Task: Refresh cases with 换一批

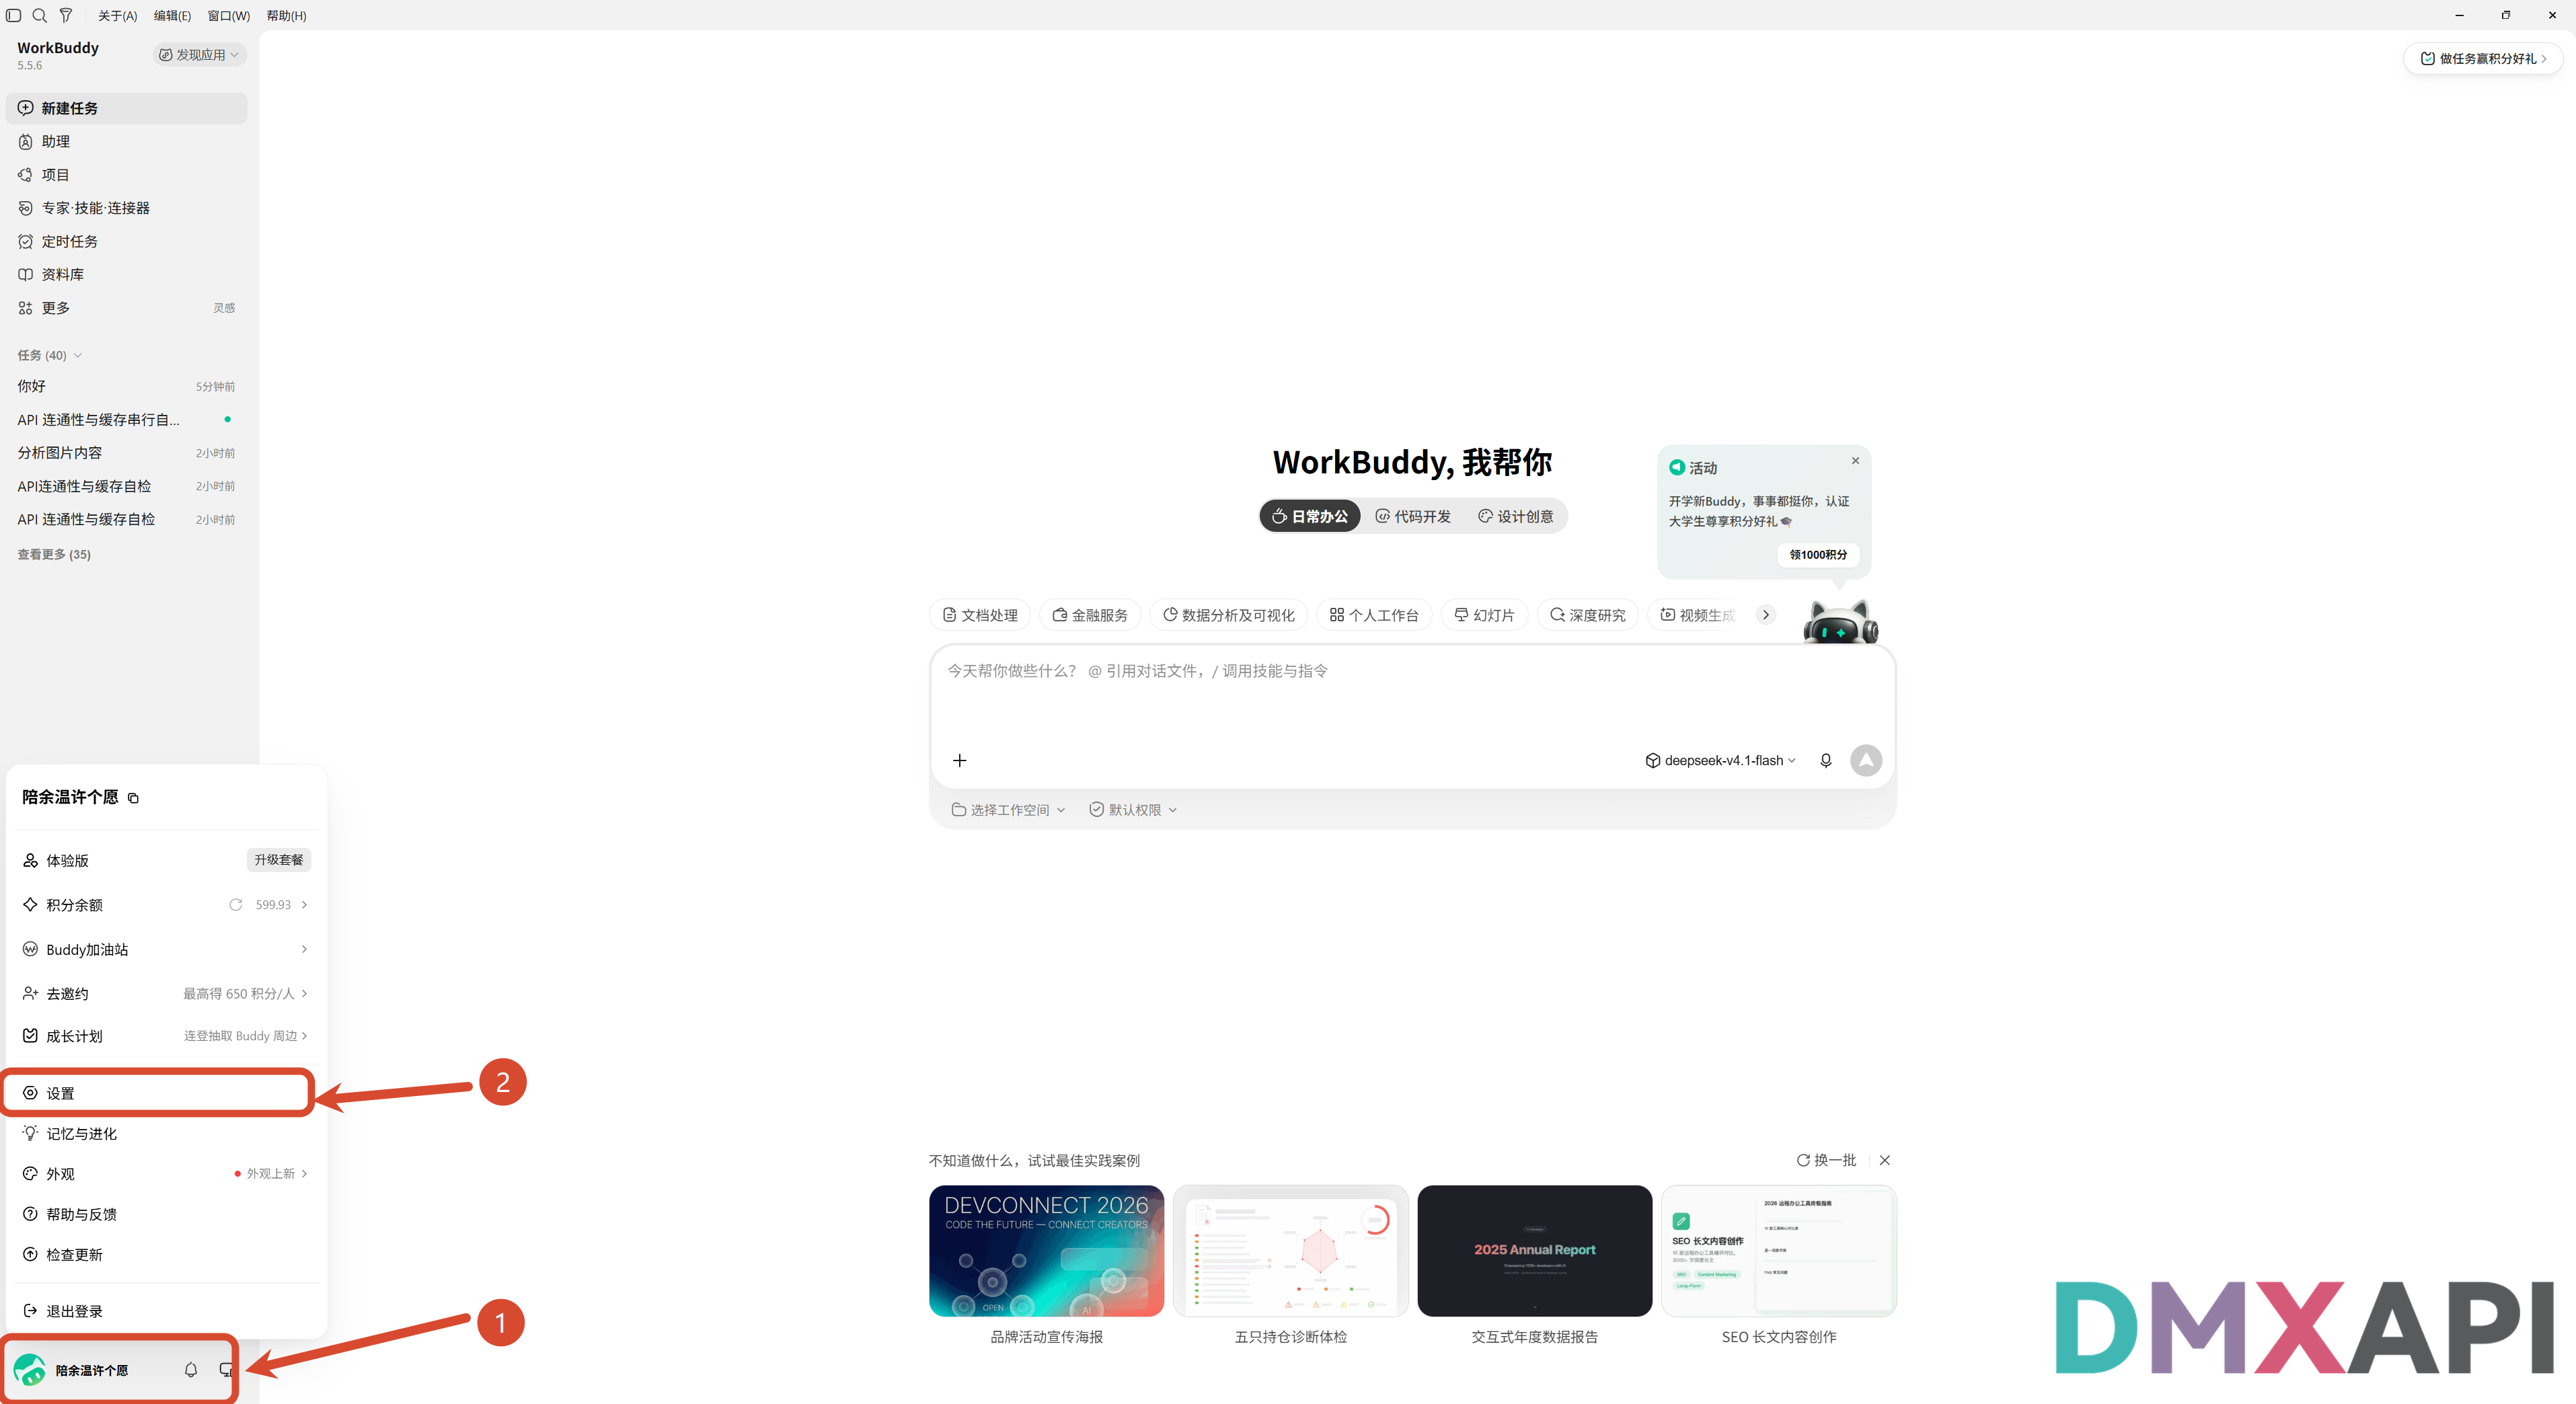Action: (x=1826, y=1160)
